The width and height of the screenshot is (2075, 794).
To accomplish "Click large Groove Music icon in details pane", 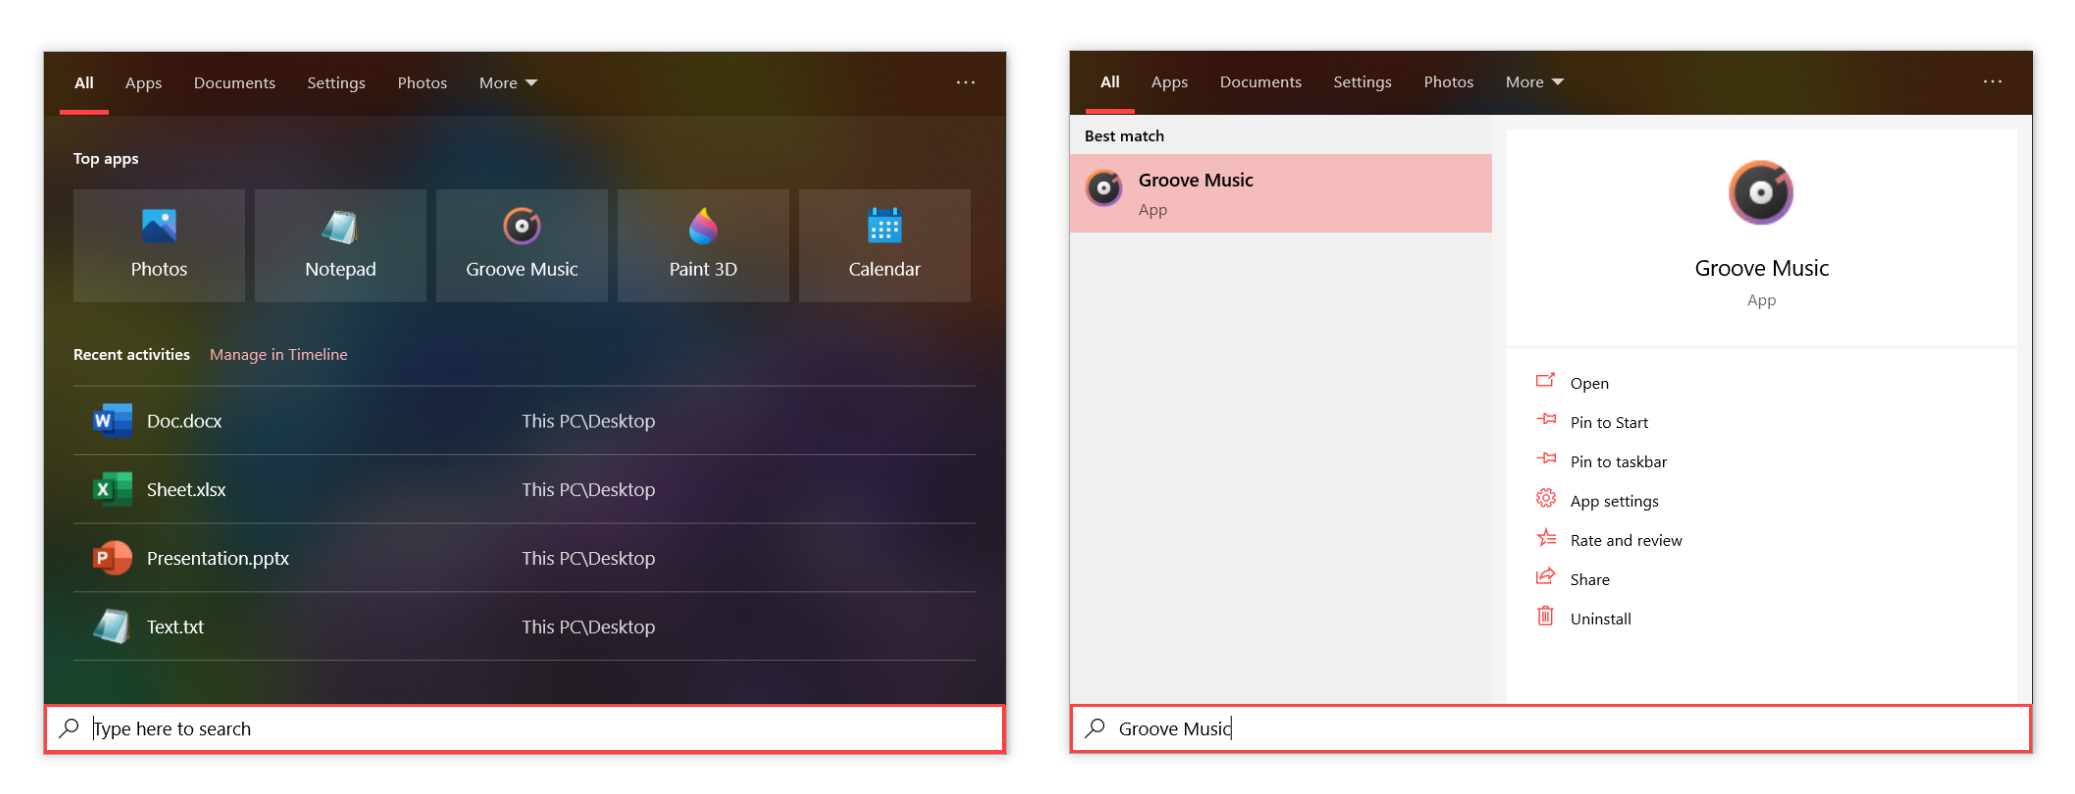I will 1761,193.
